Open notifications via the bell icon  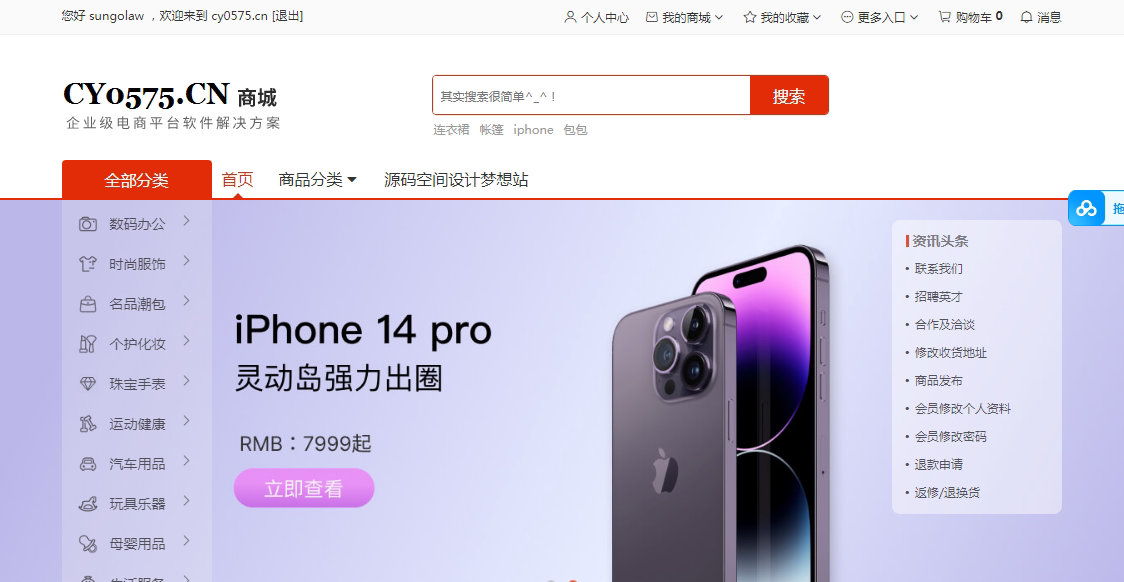pos(1027,16)
